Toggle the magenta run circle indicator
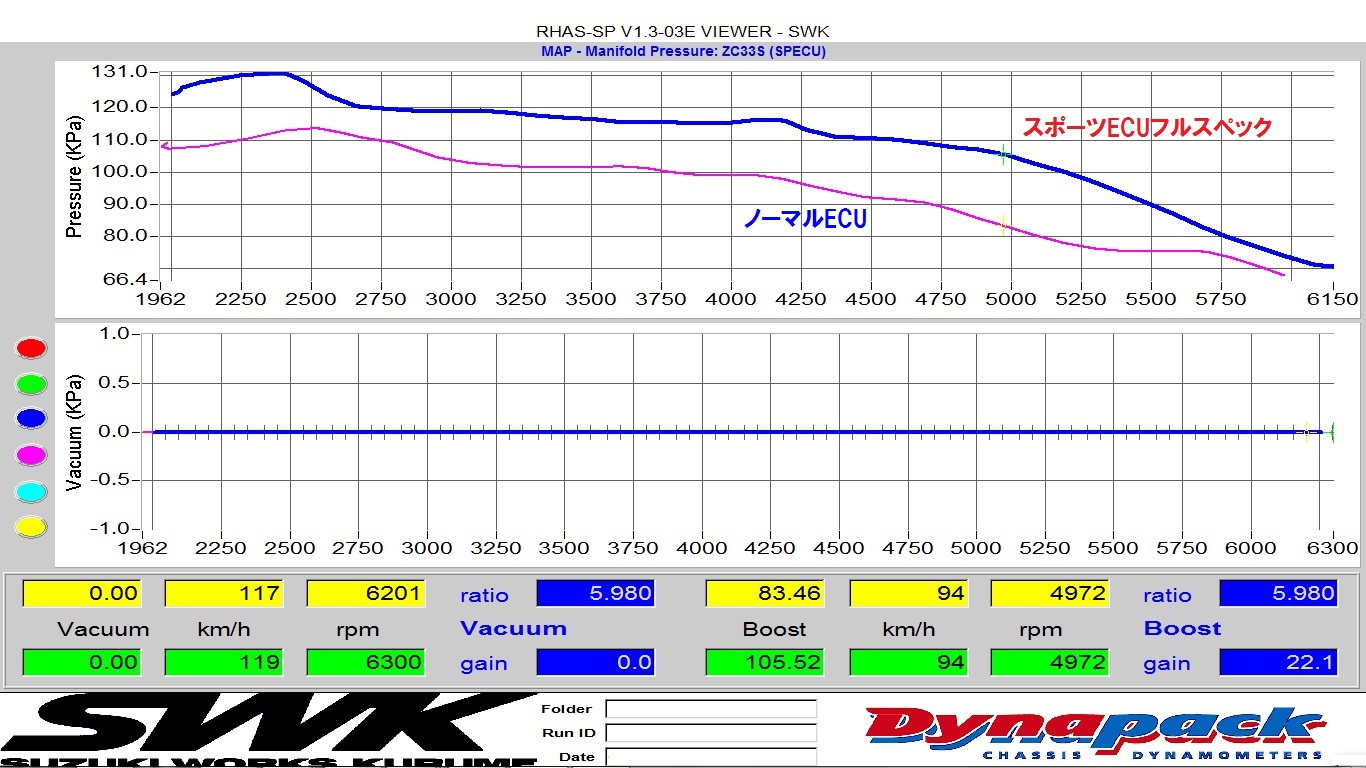Image resolution: width=1366 pixels, height=768 pixels. click(x=31, y=456)
